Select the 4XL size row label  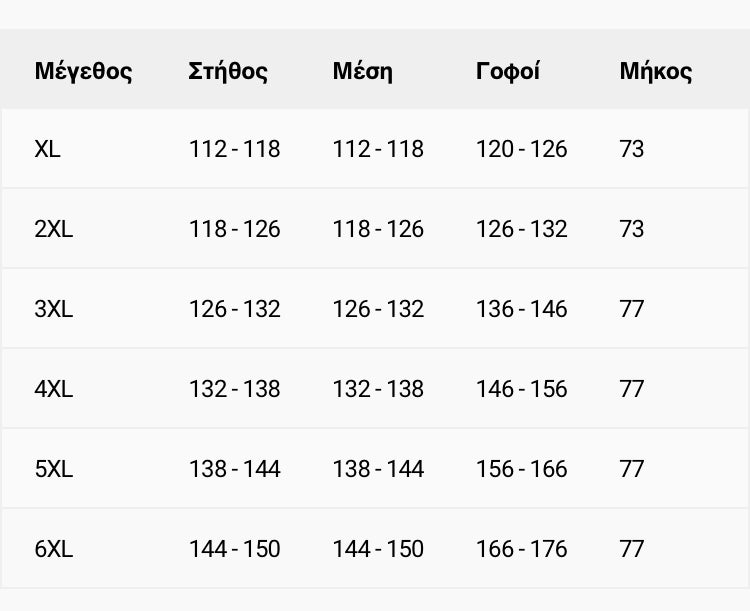pos(53,389)
